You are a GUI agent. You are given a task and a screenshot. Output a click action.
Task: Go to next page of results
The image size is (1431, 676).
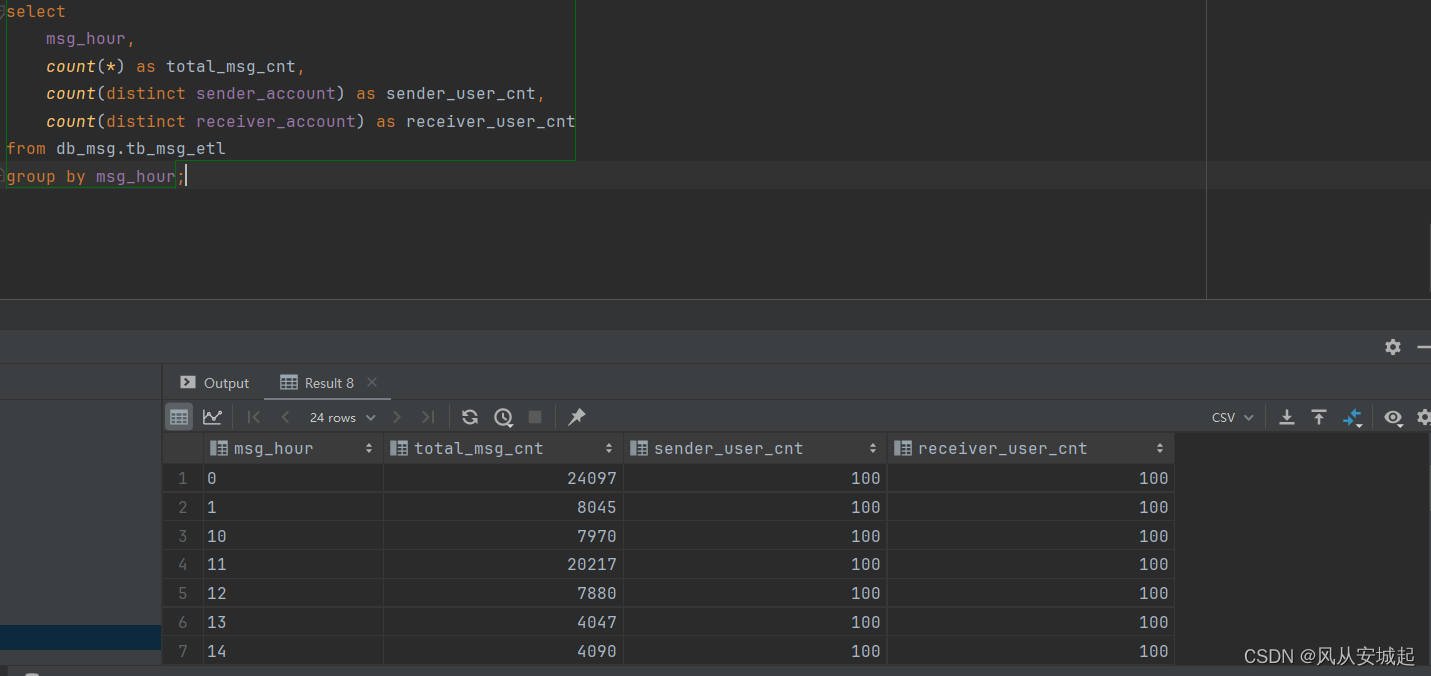point(397,417)
